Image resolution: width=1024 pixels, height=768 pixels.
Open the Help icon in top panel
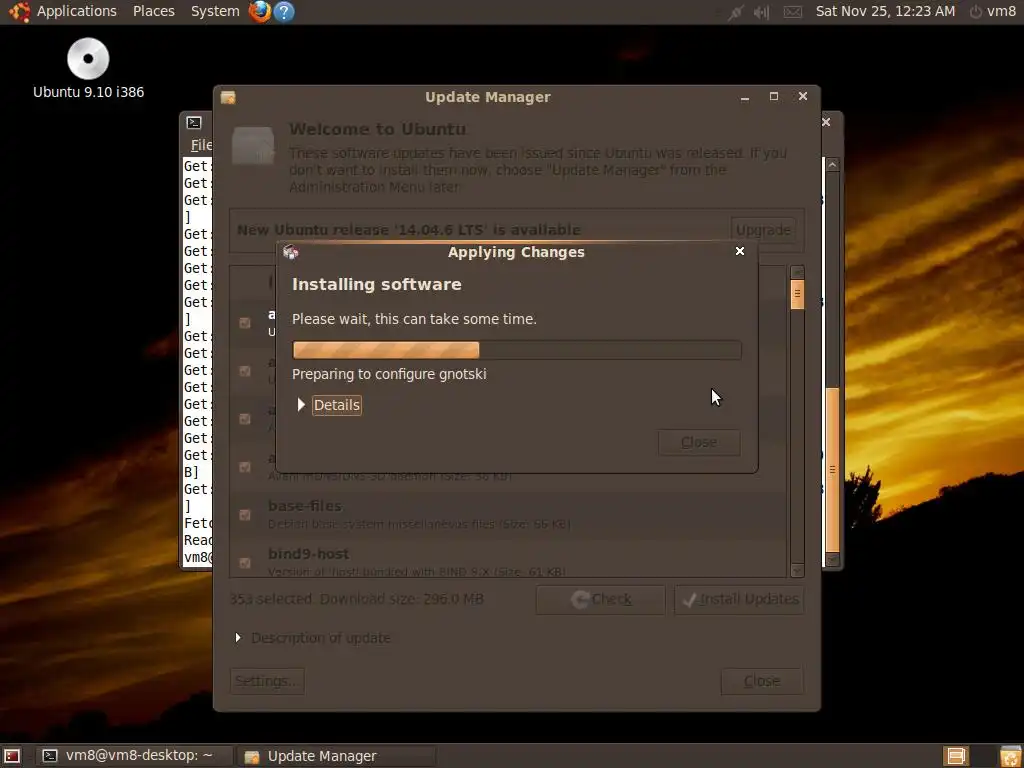click(x=283, y=11)
